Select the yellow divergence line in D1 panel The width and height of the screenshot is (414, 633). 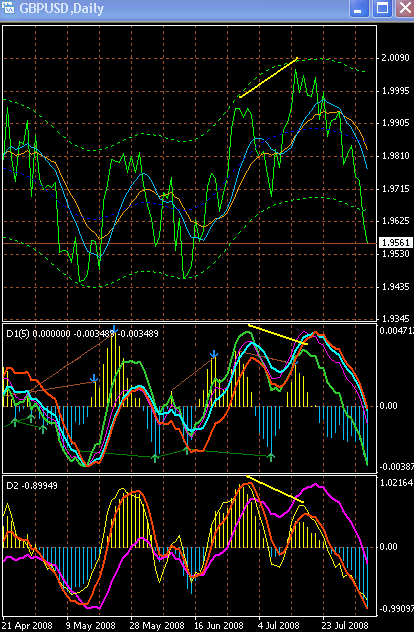[x=278, y=335]
